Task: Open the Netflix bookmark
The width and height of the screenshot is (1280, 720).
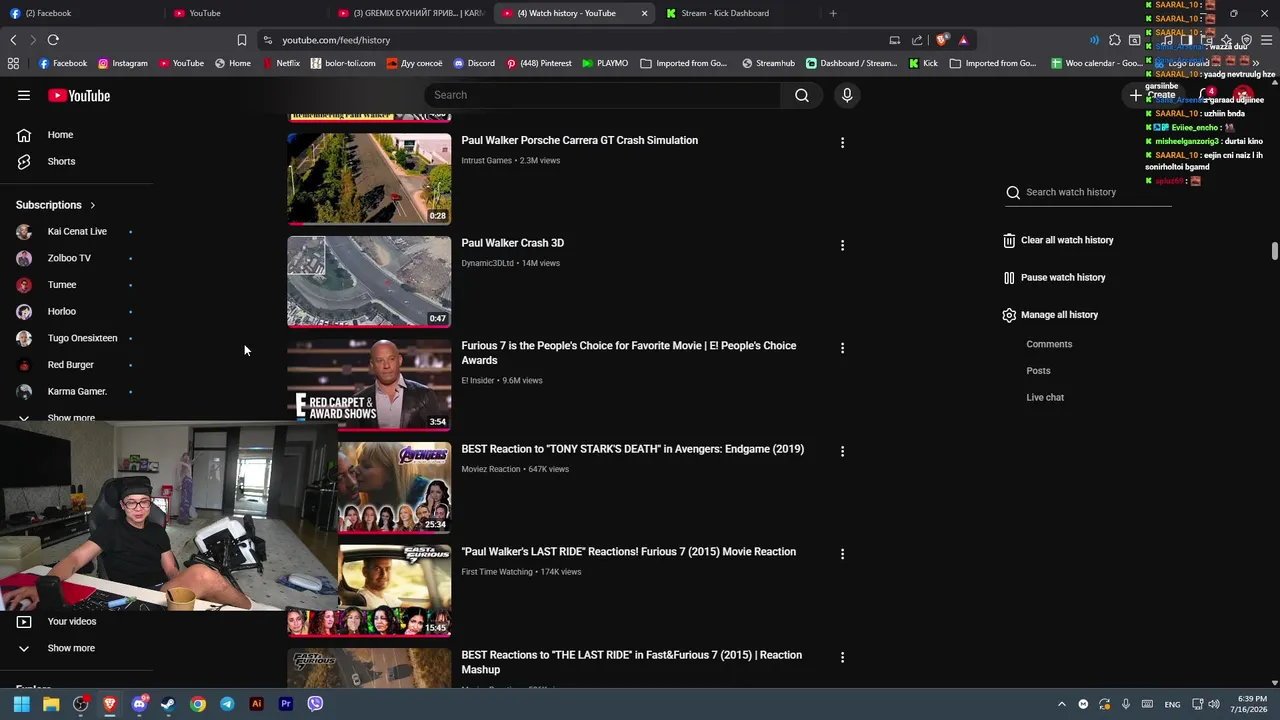Action: pos(280,63)
